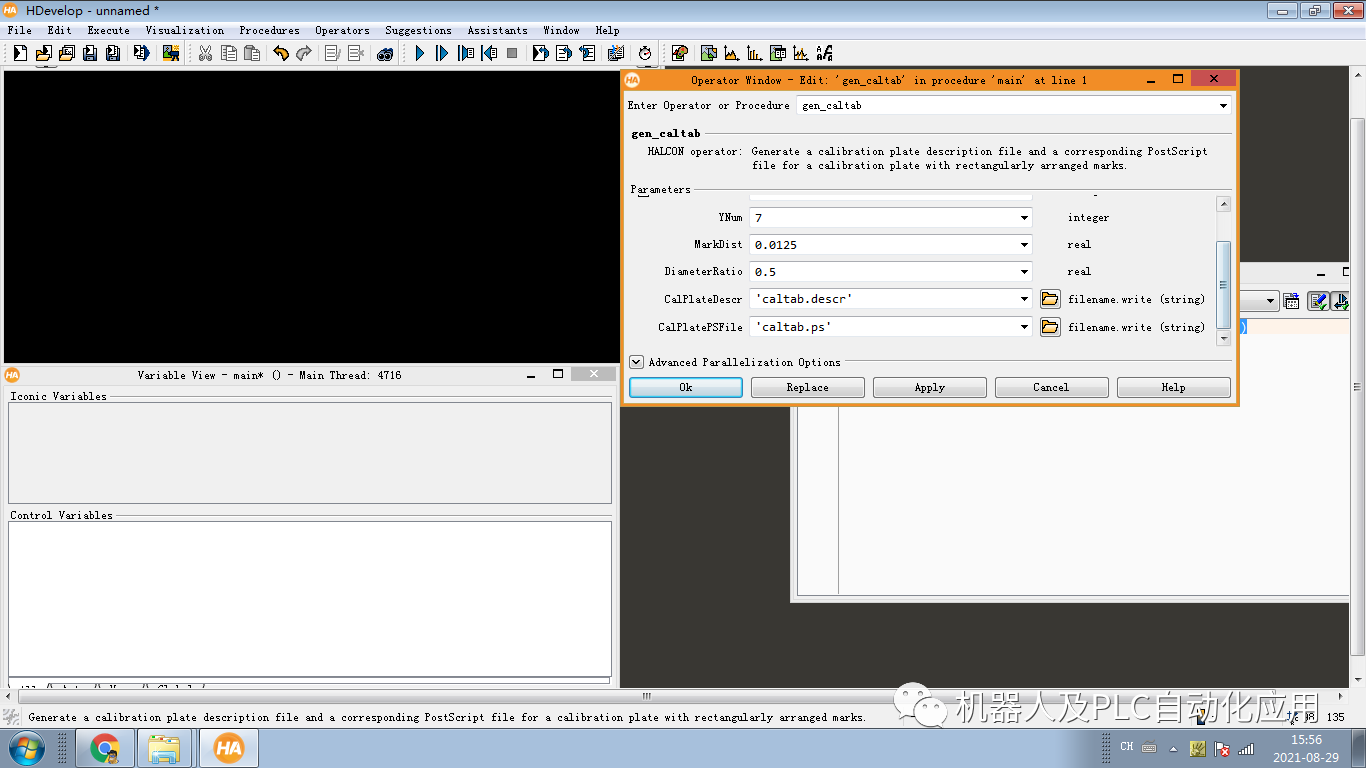
Task: Click the Save program disk icon
Action: click(90, 53)
